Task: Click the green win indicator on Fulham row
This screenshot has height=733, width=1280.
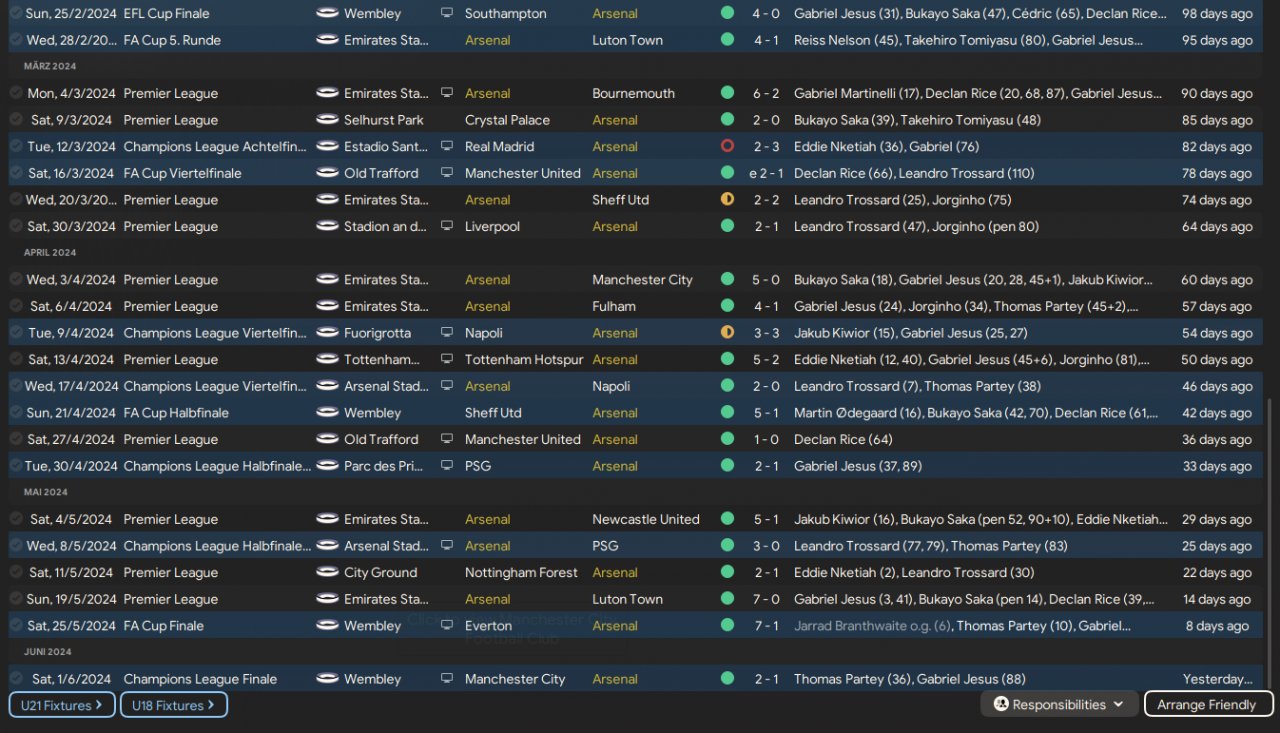Action: point(727,306)
